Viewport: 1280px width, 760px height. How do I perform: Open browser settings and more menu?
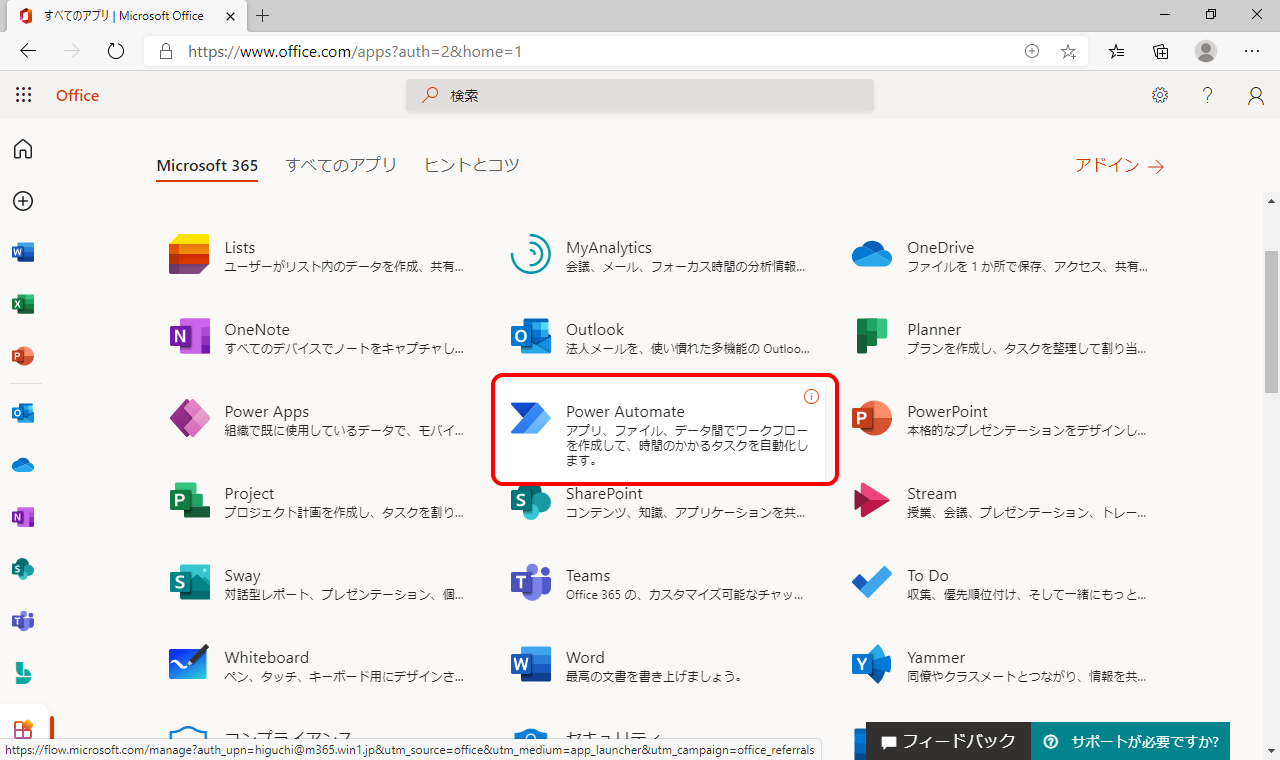point(1252,51)
